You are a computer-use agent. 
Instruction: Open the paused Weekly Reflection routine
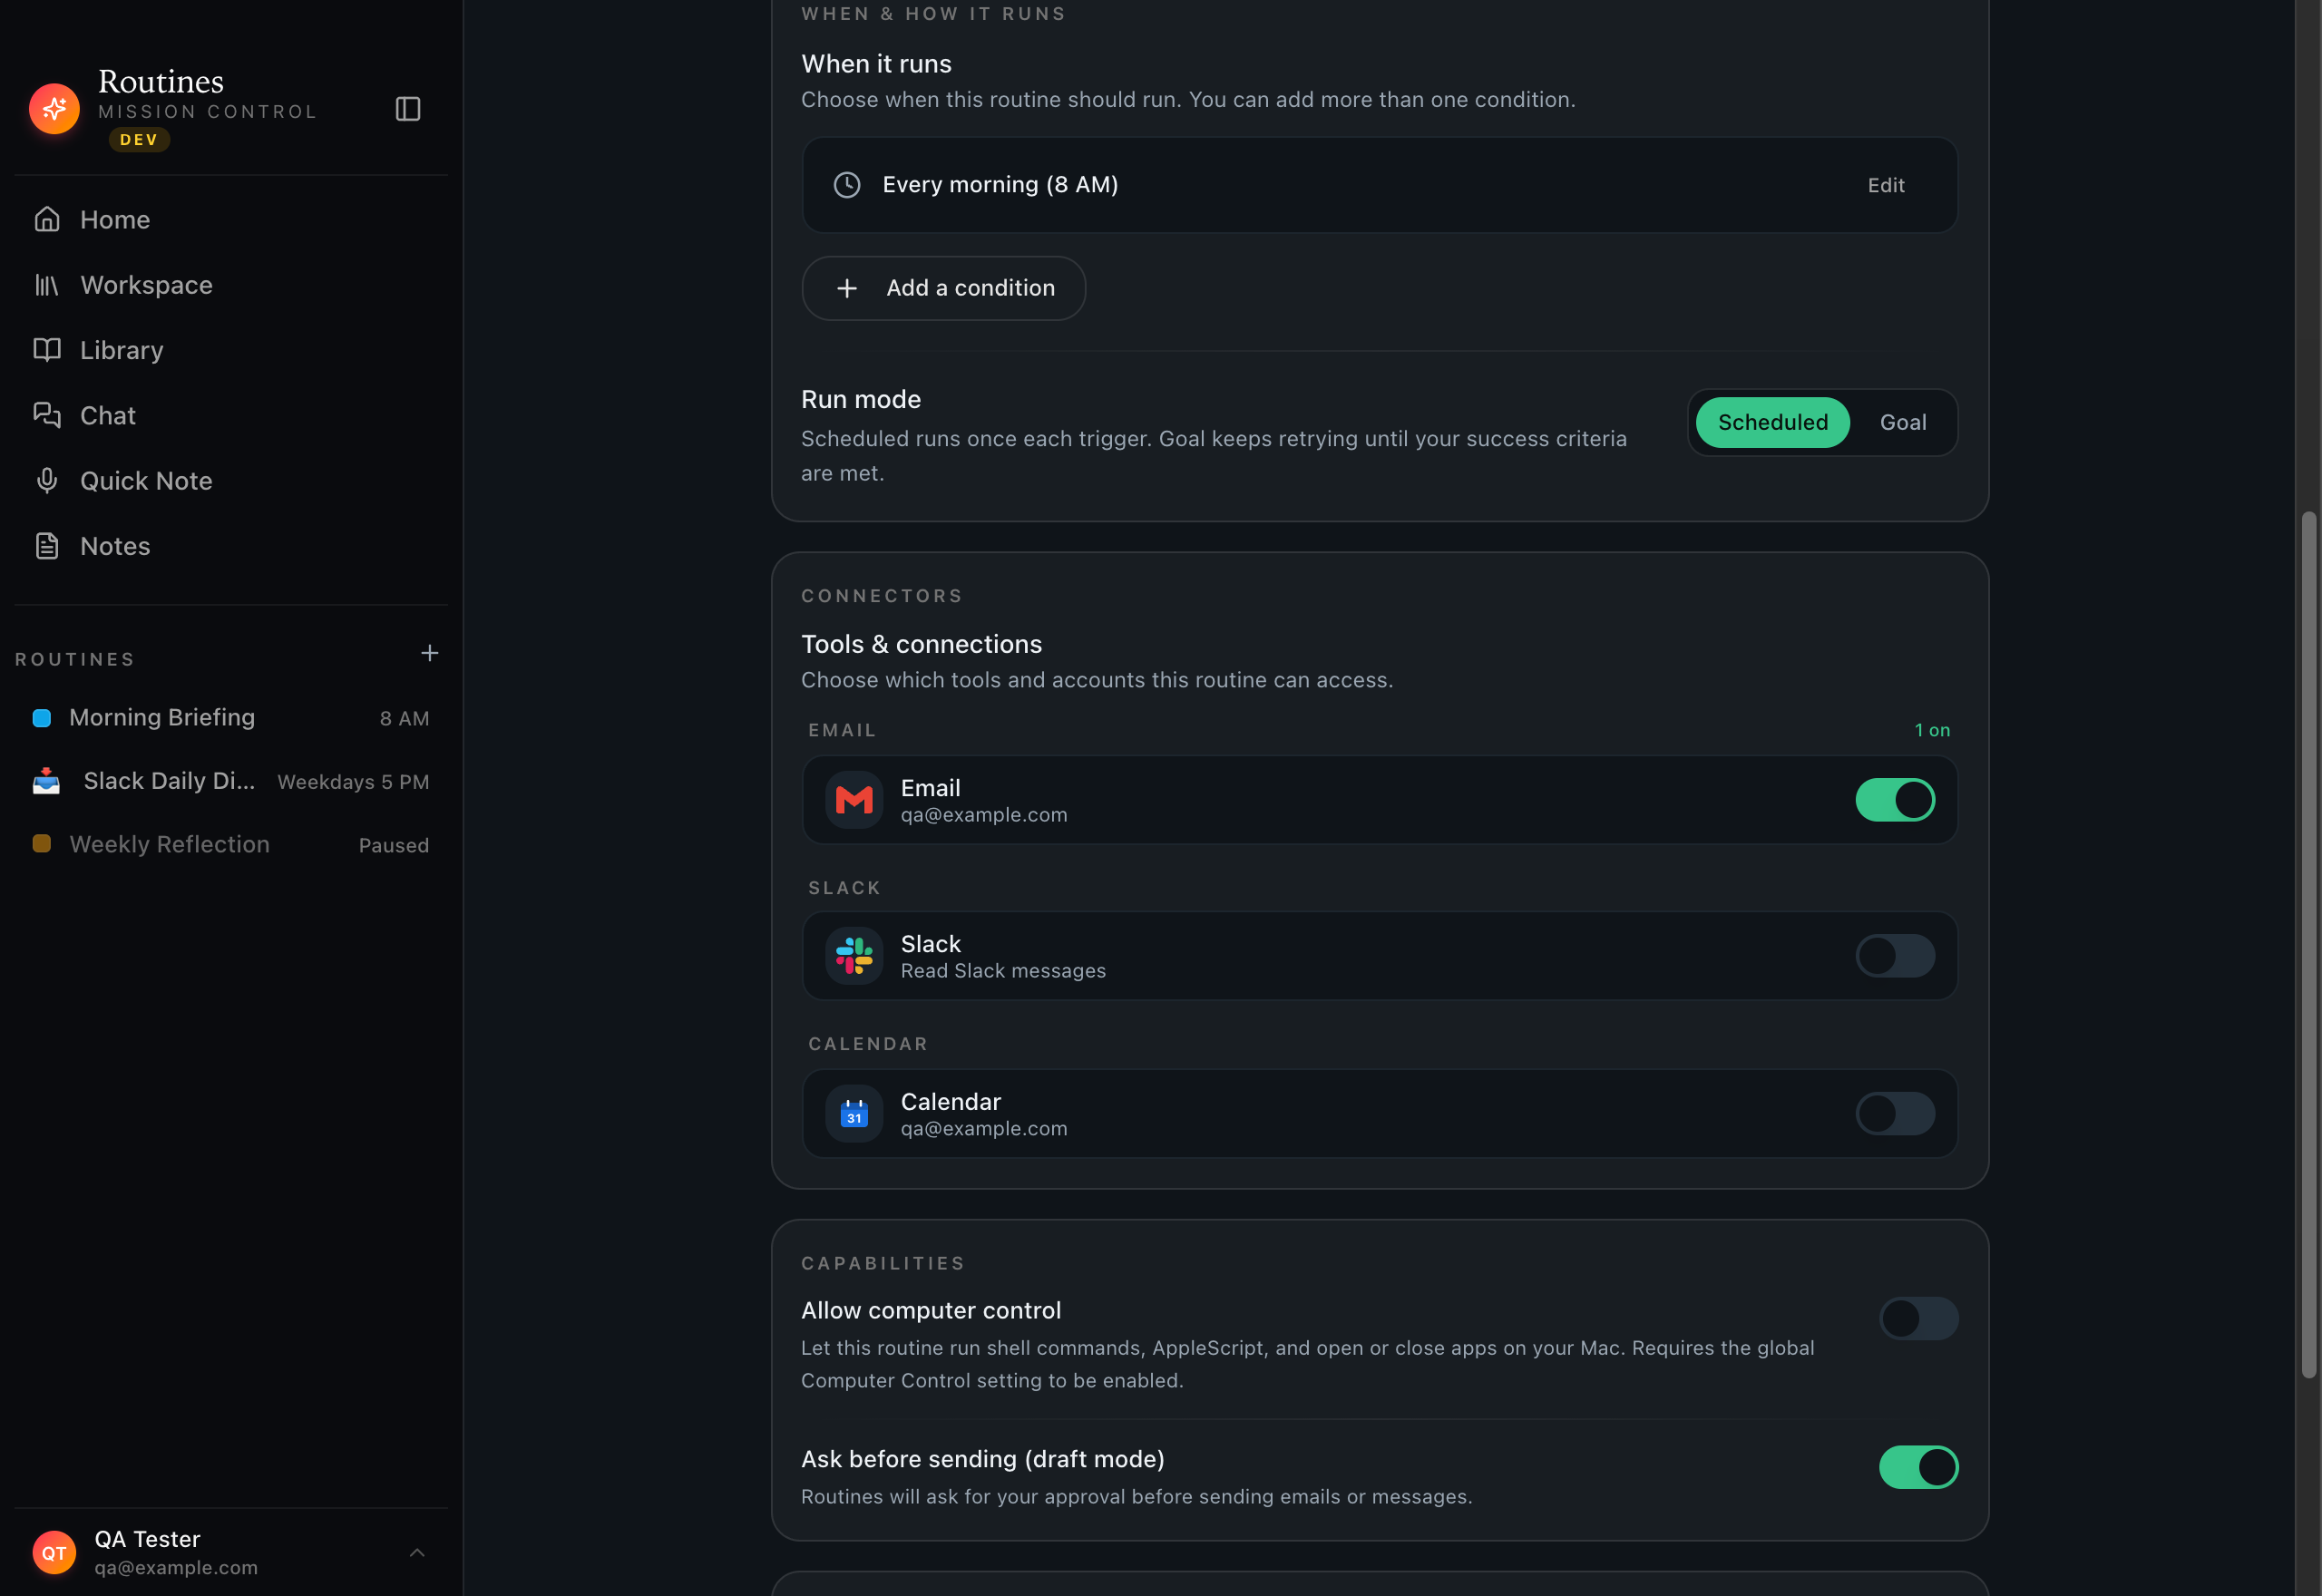[x=231, y=844]
